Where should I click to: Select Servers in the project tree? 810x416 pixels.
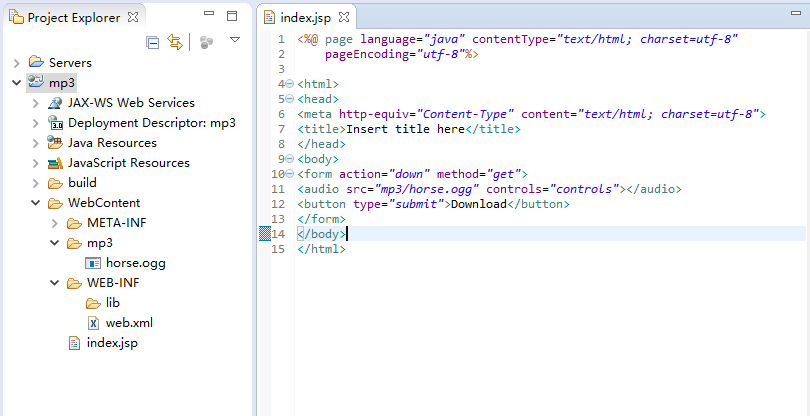70,63
